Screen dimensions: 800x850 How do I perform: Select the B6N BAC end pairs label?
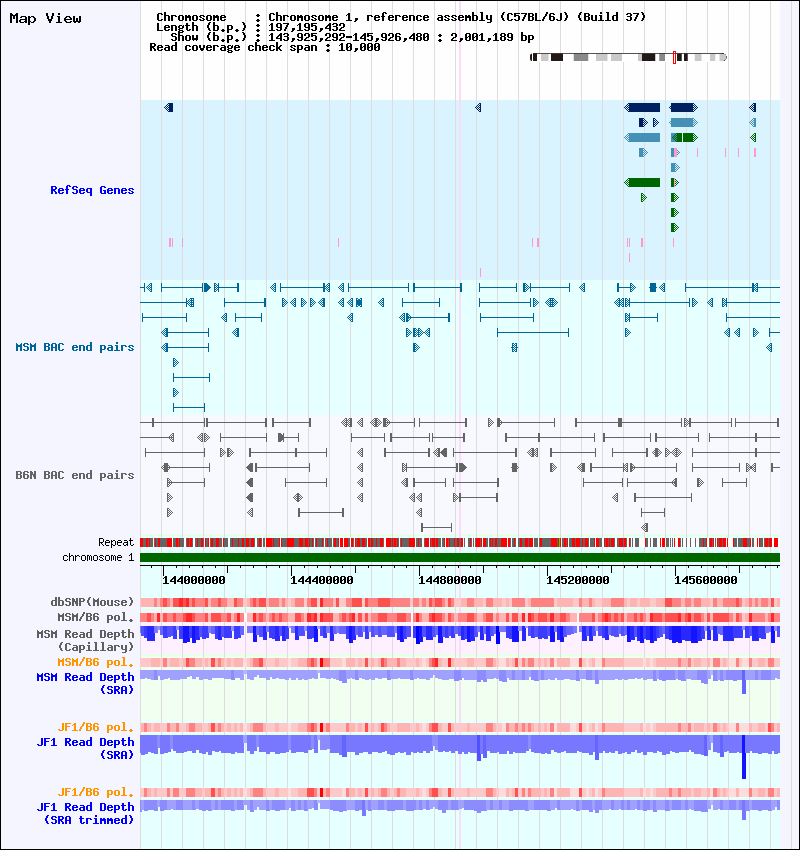[x=75, y=475]
